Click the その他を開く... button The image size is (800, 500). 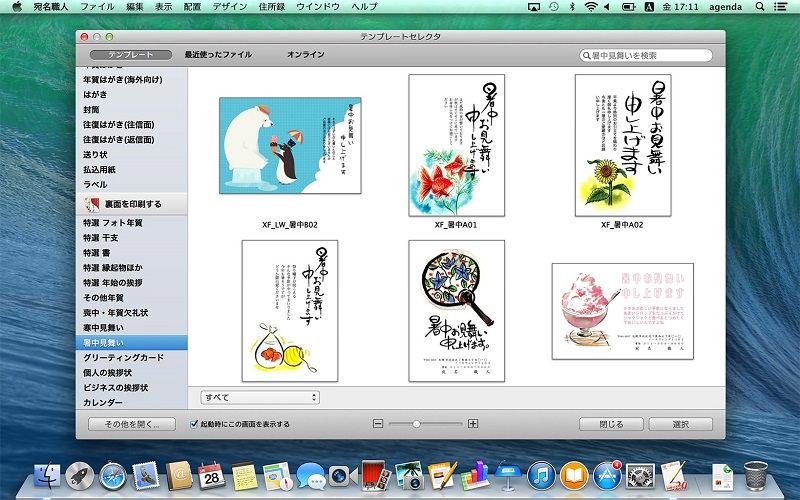click(132, 424)
